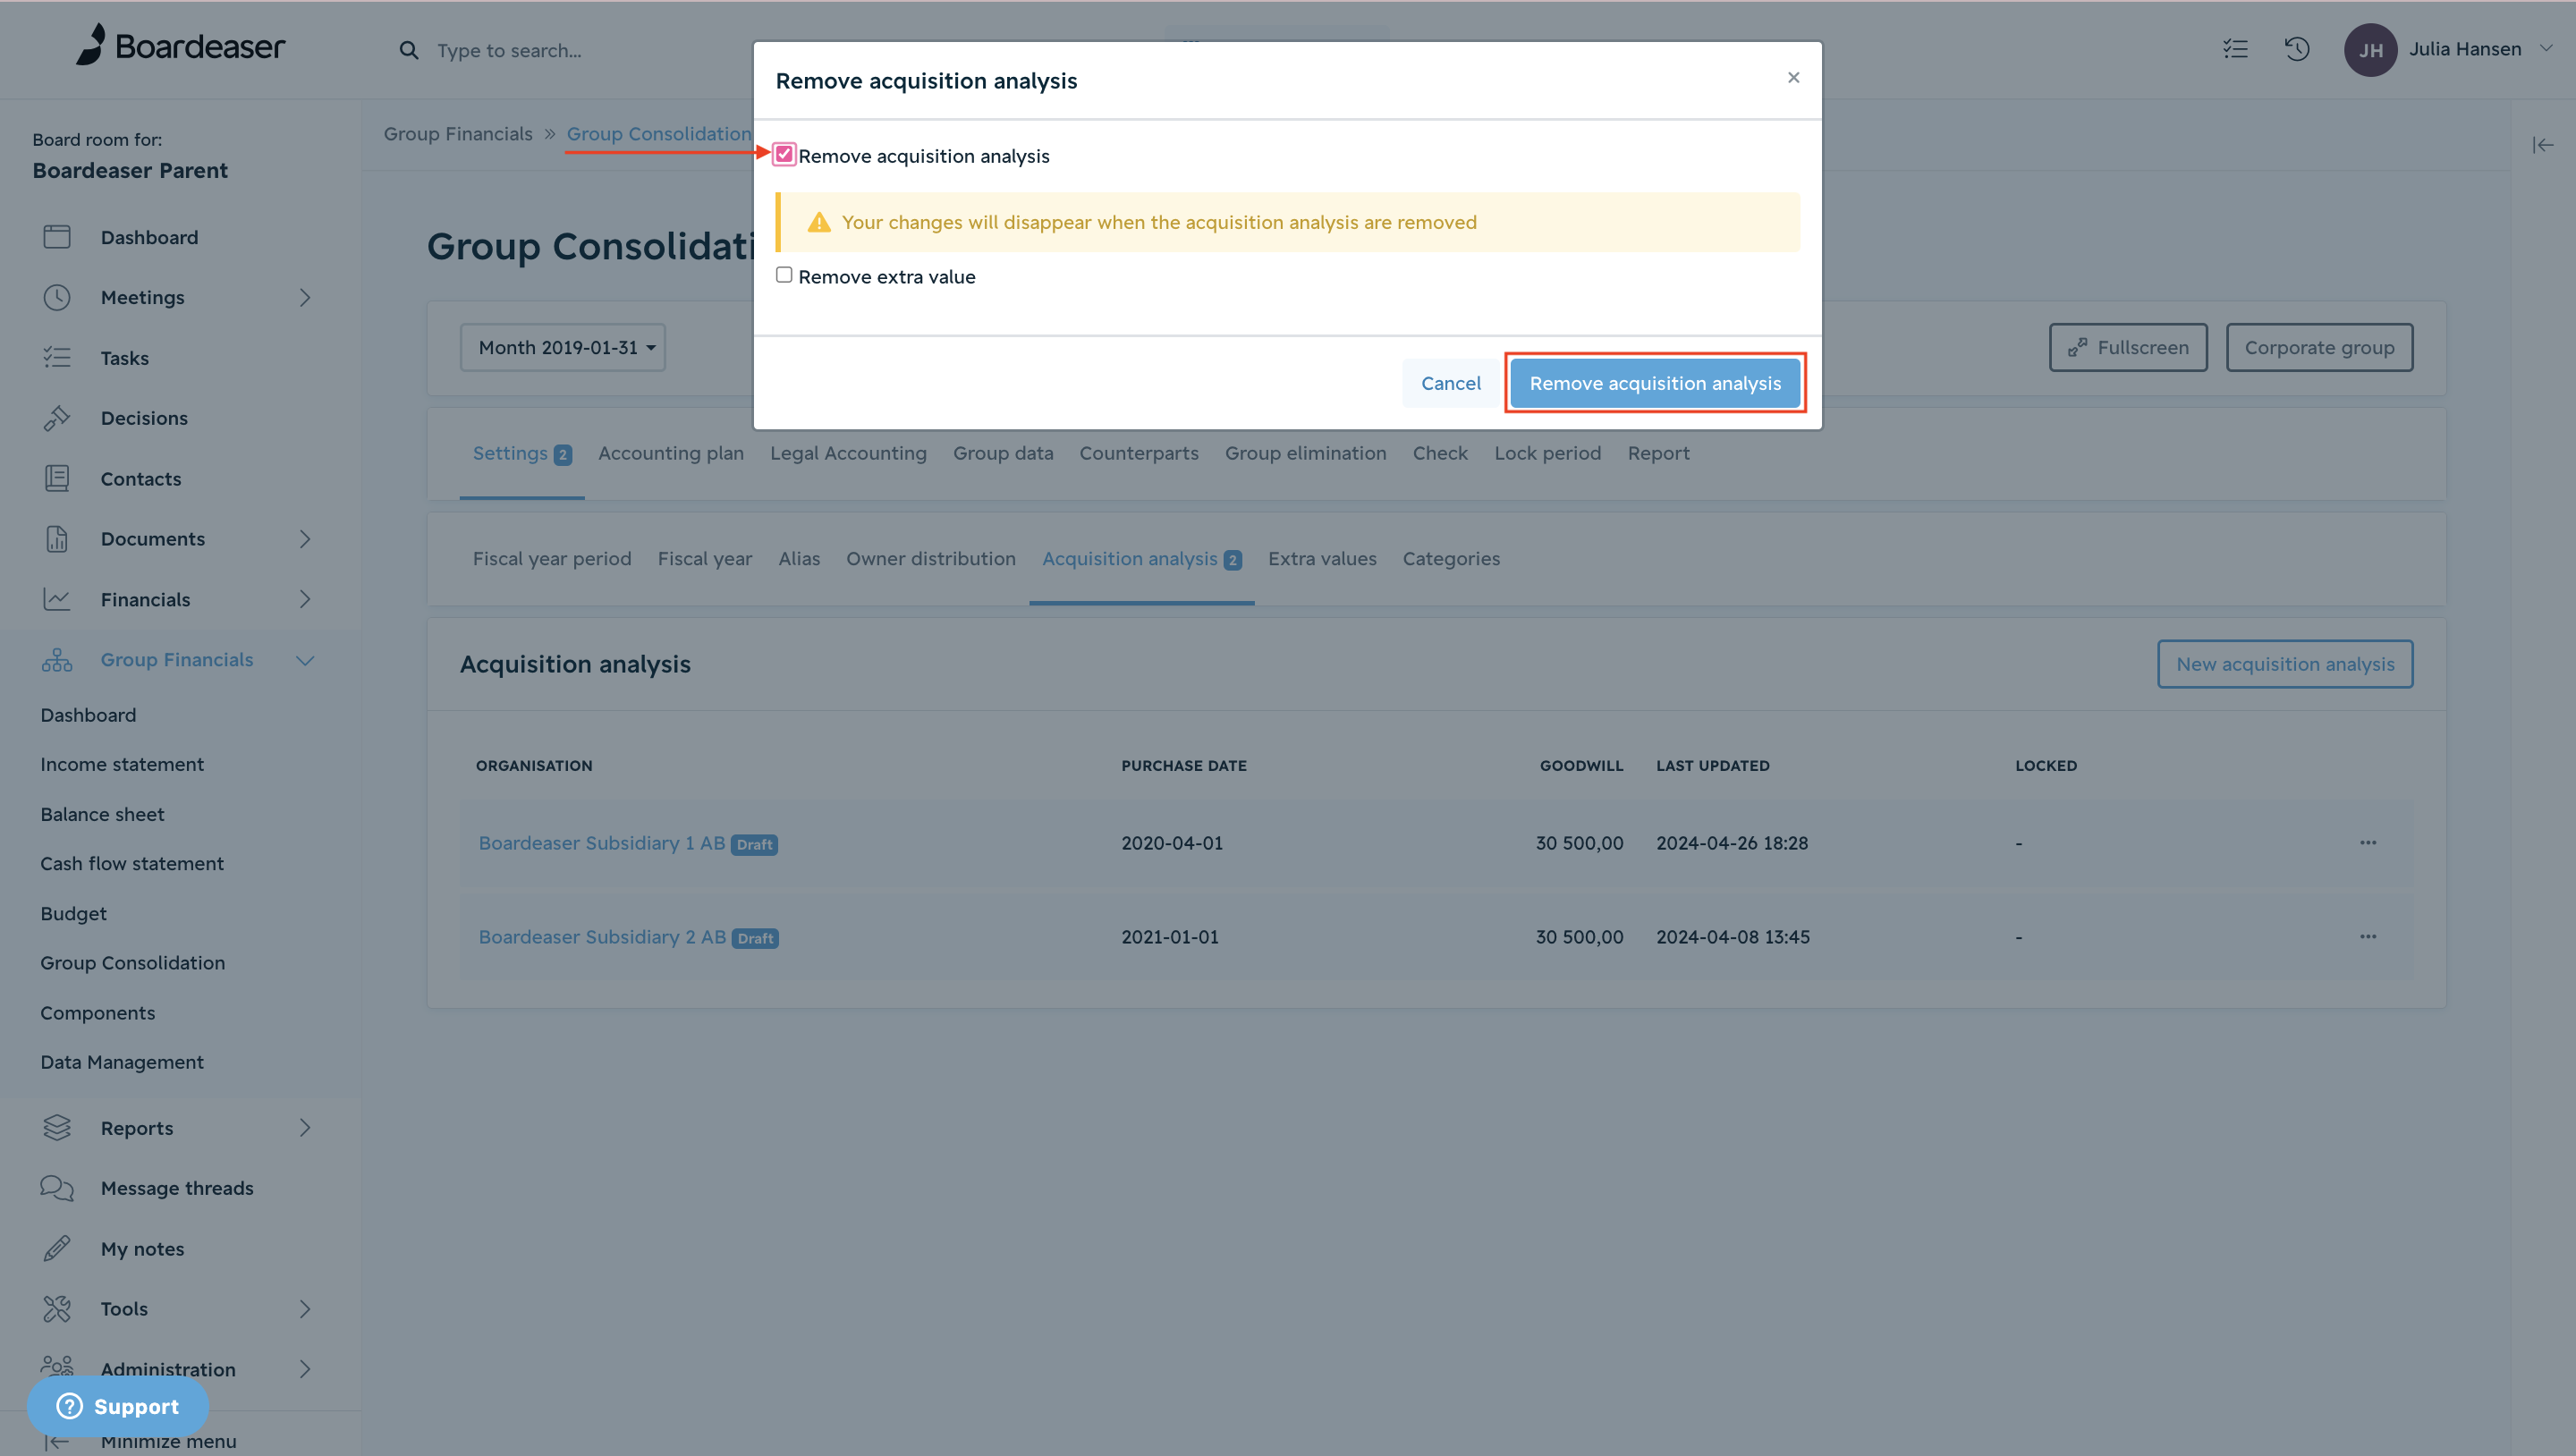Screen dimensions: 2576x1456
Task: Click the Tools wrench icon
Action: tap(57, 1309)
